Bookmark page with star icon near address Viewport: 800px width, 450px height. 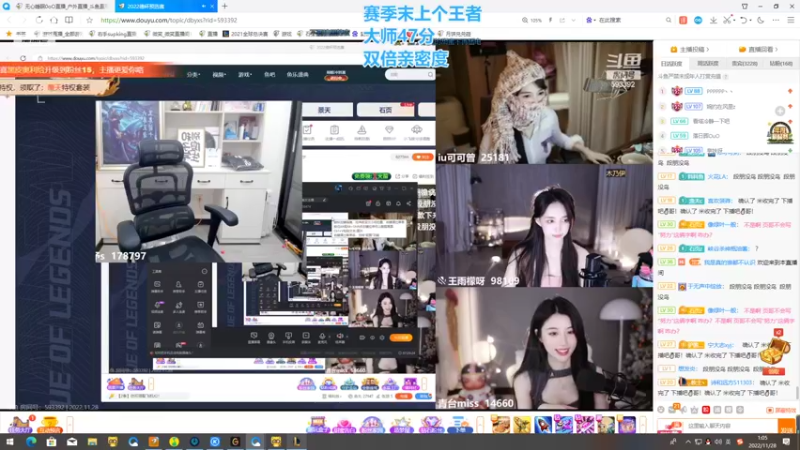[x=89, y=20]
